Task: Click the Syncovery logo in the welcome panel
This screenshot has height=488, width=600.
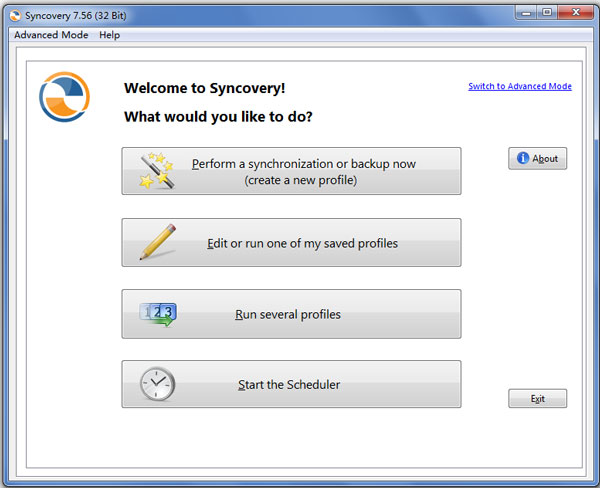Action: click(x=64, y=97)
